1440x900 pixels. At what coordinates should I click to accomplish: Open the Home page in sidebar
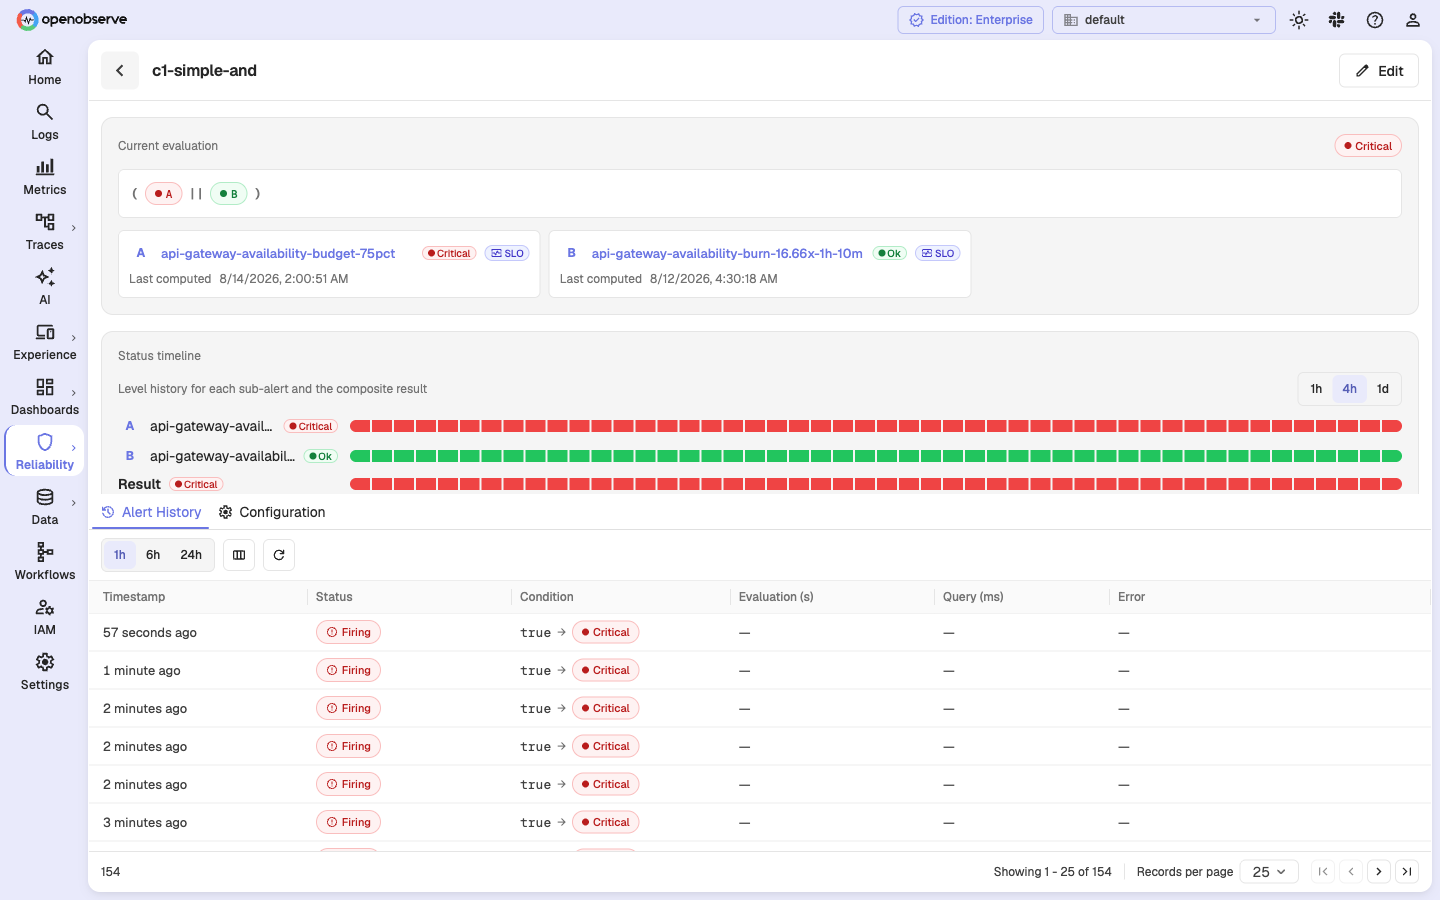(x=44, y=67)
